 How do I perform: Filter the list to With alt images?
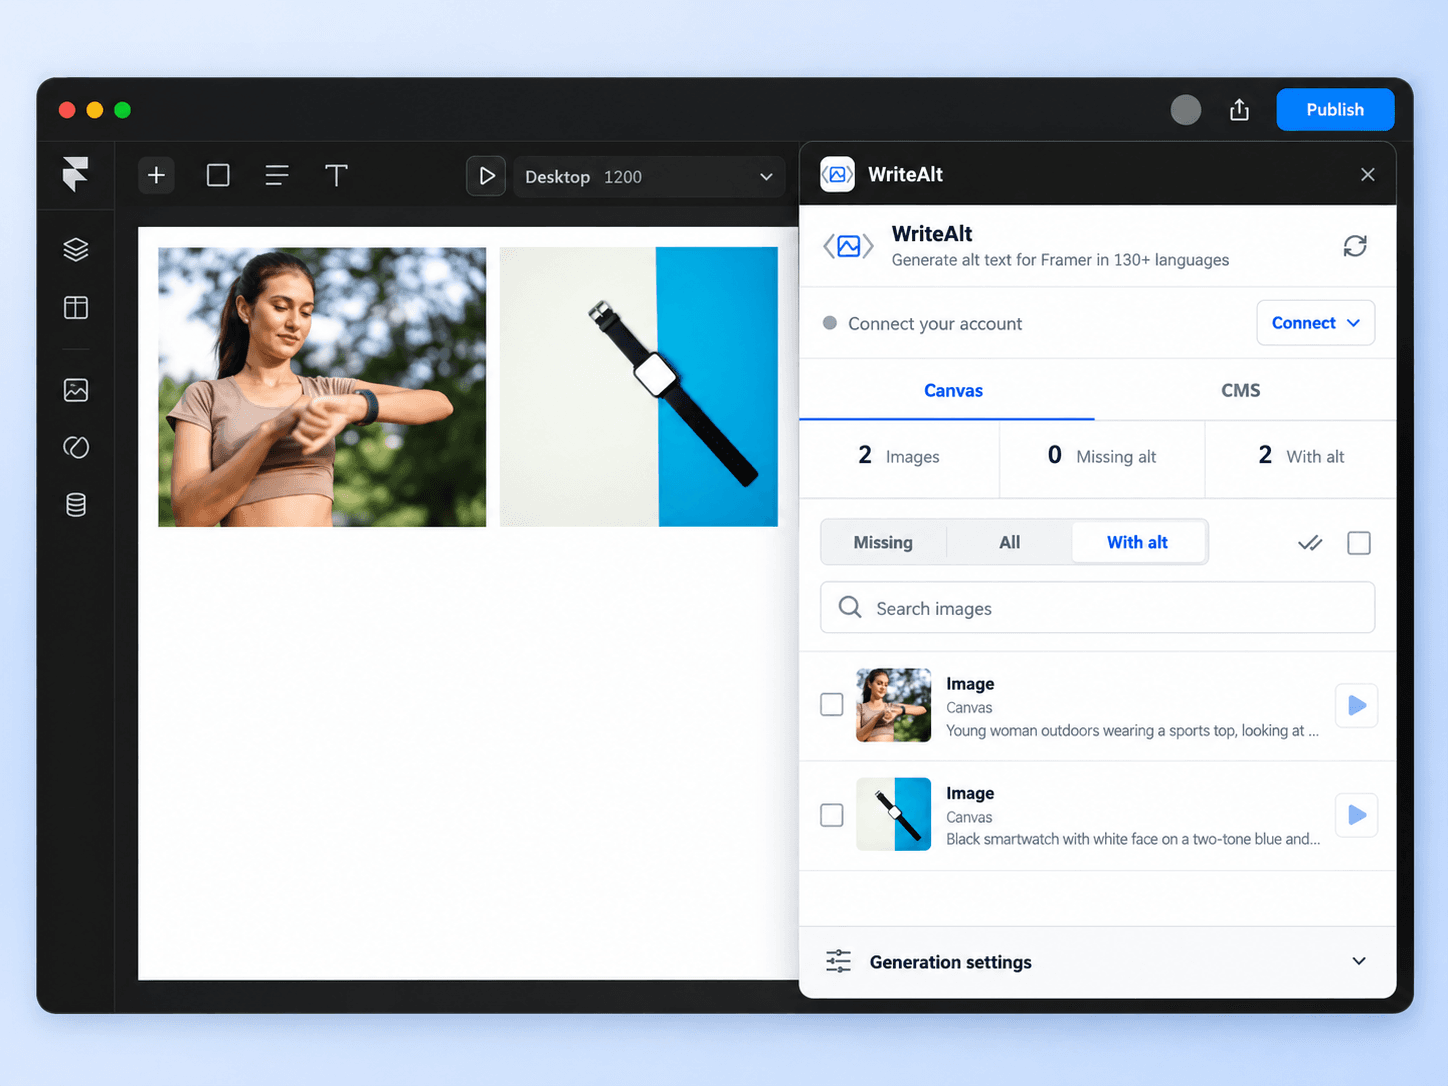(x=1137, y=542)
